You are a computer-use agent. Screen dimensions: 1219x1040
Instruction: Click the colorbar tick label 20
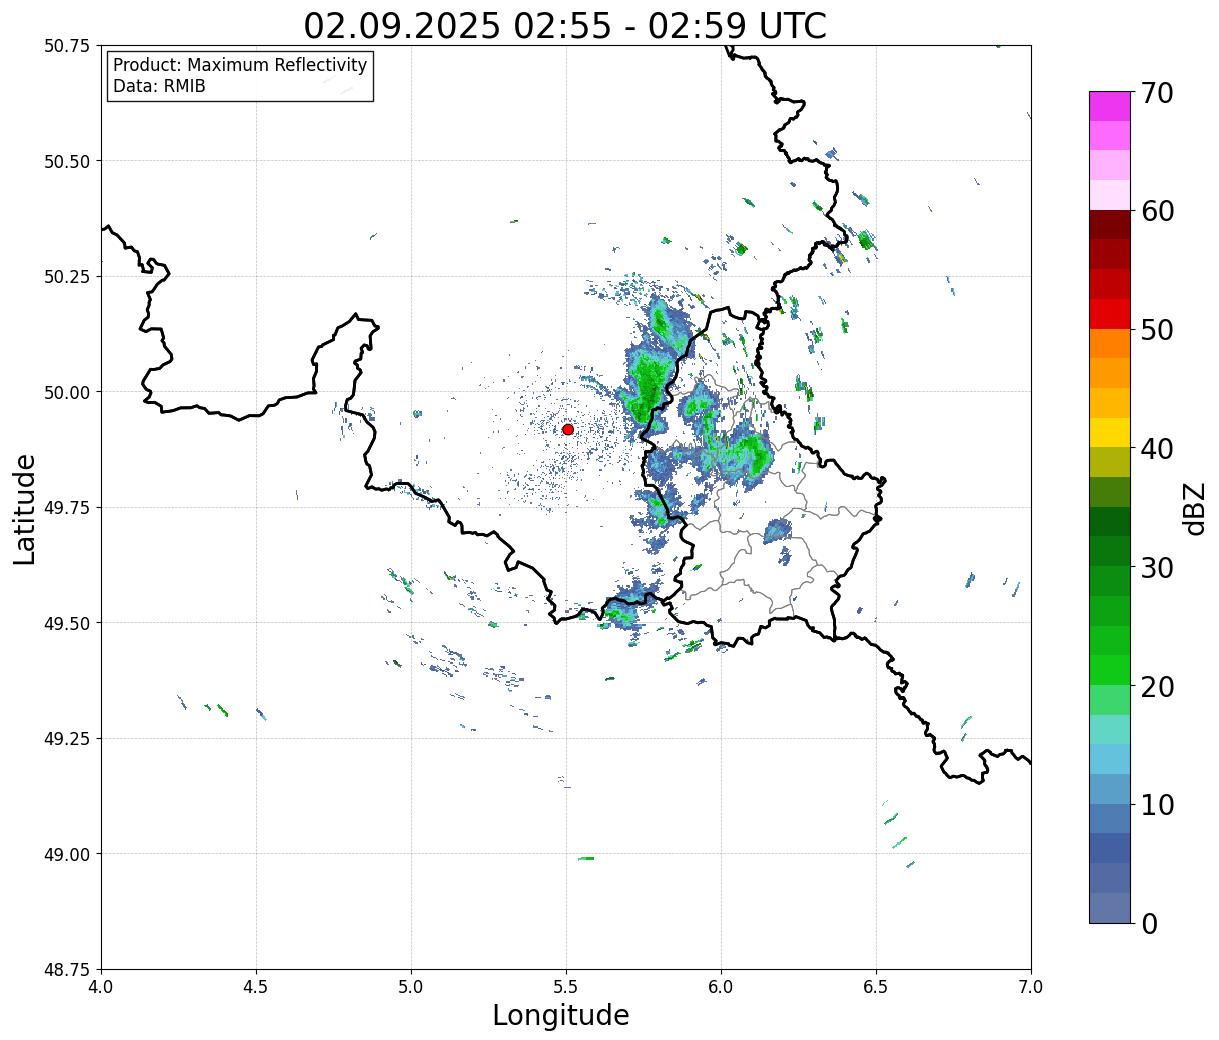(x=1158, y=687)
